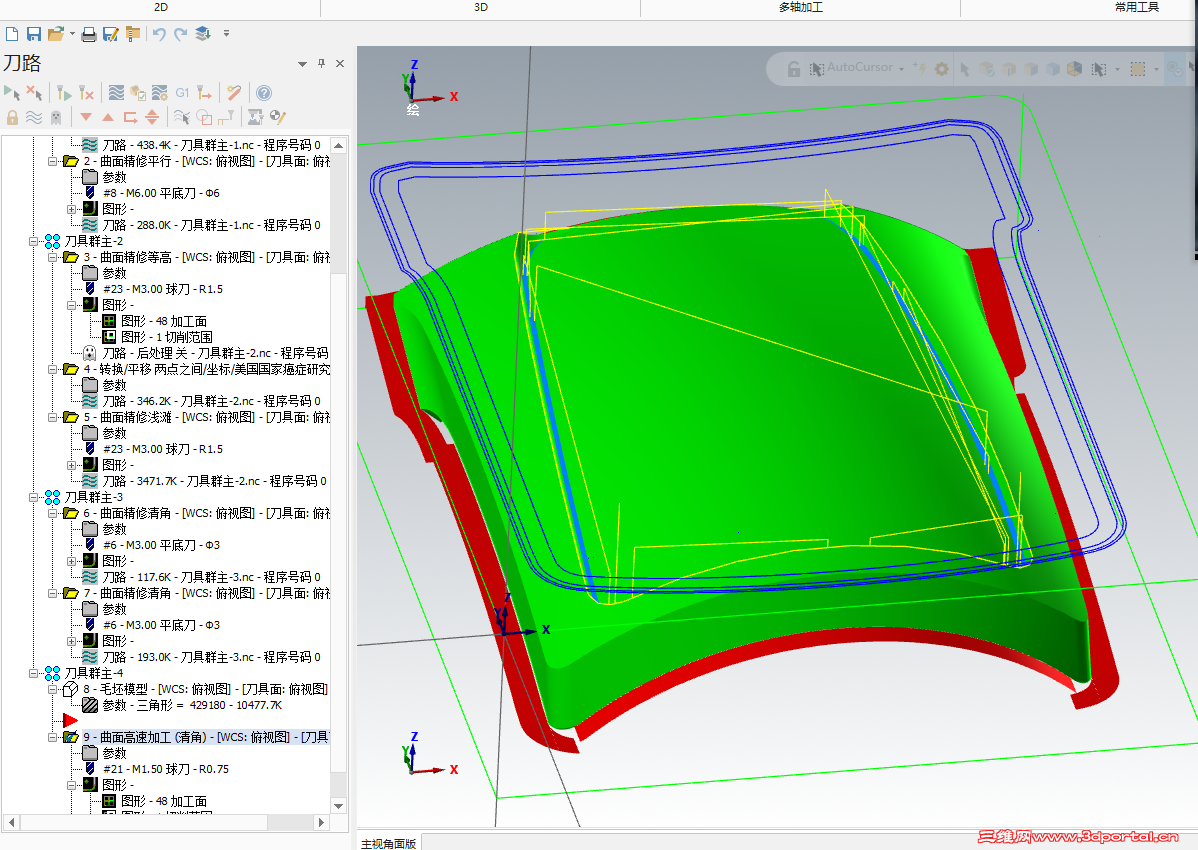Viewport: 1198px width, 850px height.
Task: Click the Print icon
Action: tap(89, 34)
